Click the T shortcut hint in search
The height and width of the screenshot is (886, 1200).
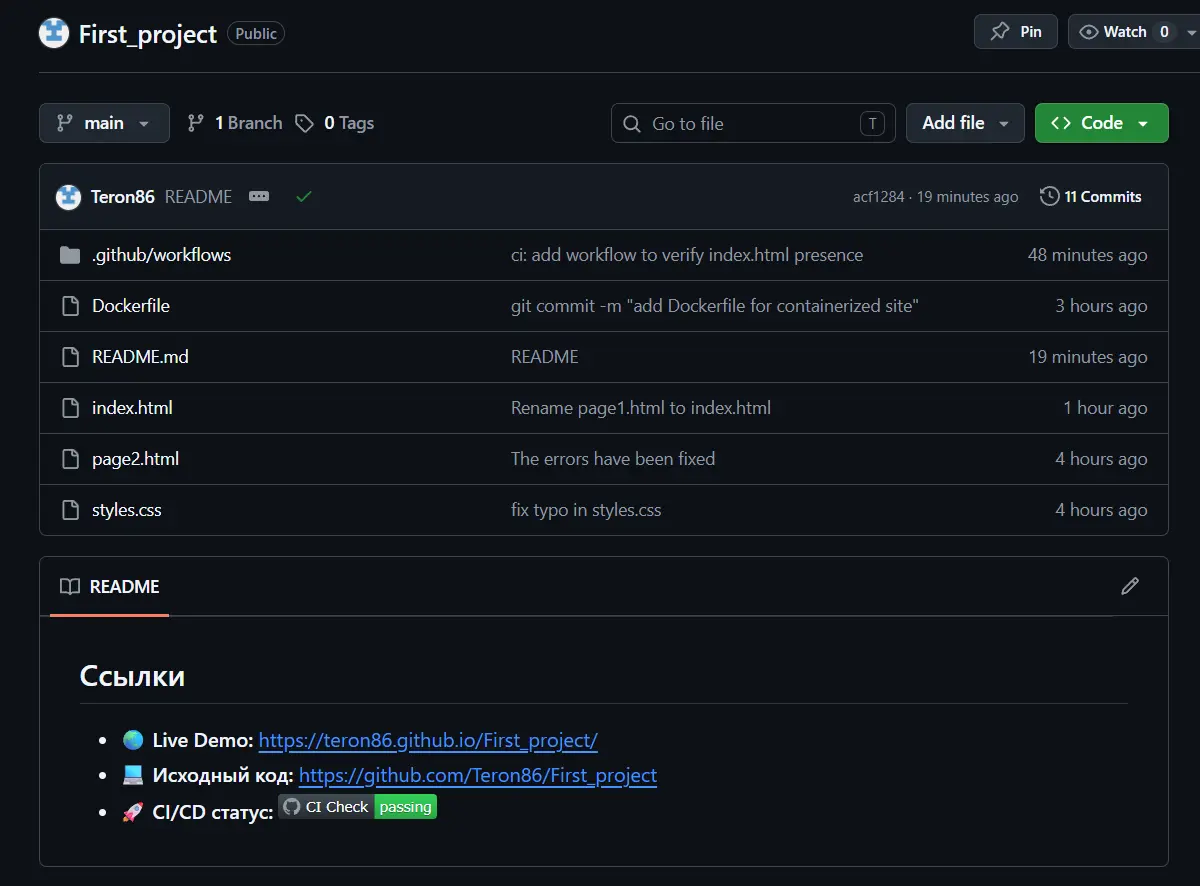point(872,124)
